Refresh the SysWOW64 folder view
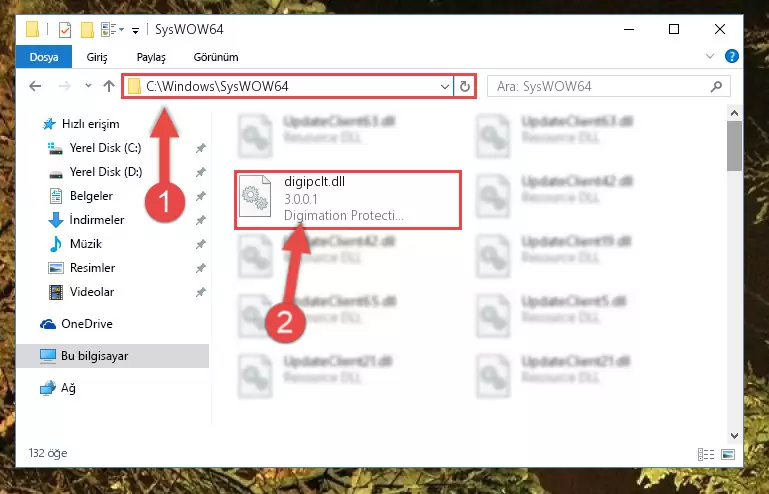 coord(464,87)
